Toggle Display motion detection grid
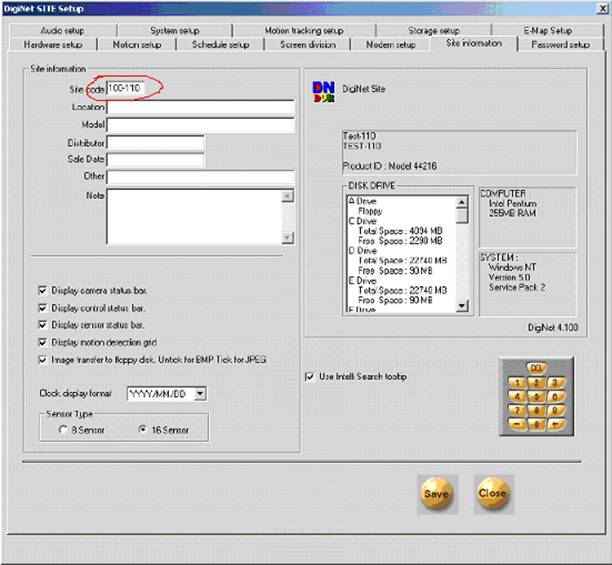Screen dimensions: 612x565 click(x=43, y=342)
